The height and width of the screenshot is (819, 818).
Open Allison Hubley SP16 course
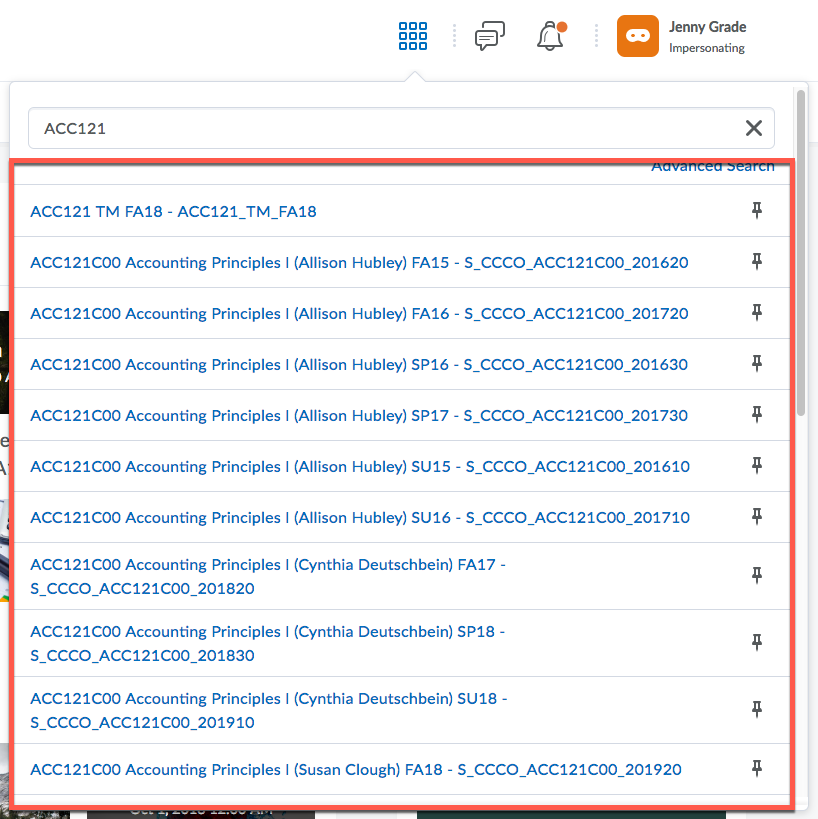pyautogui.click(x=359, y=365)
